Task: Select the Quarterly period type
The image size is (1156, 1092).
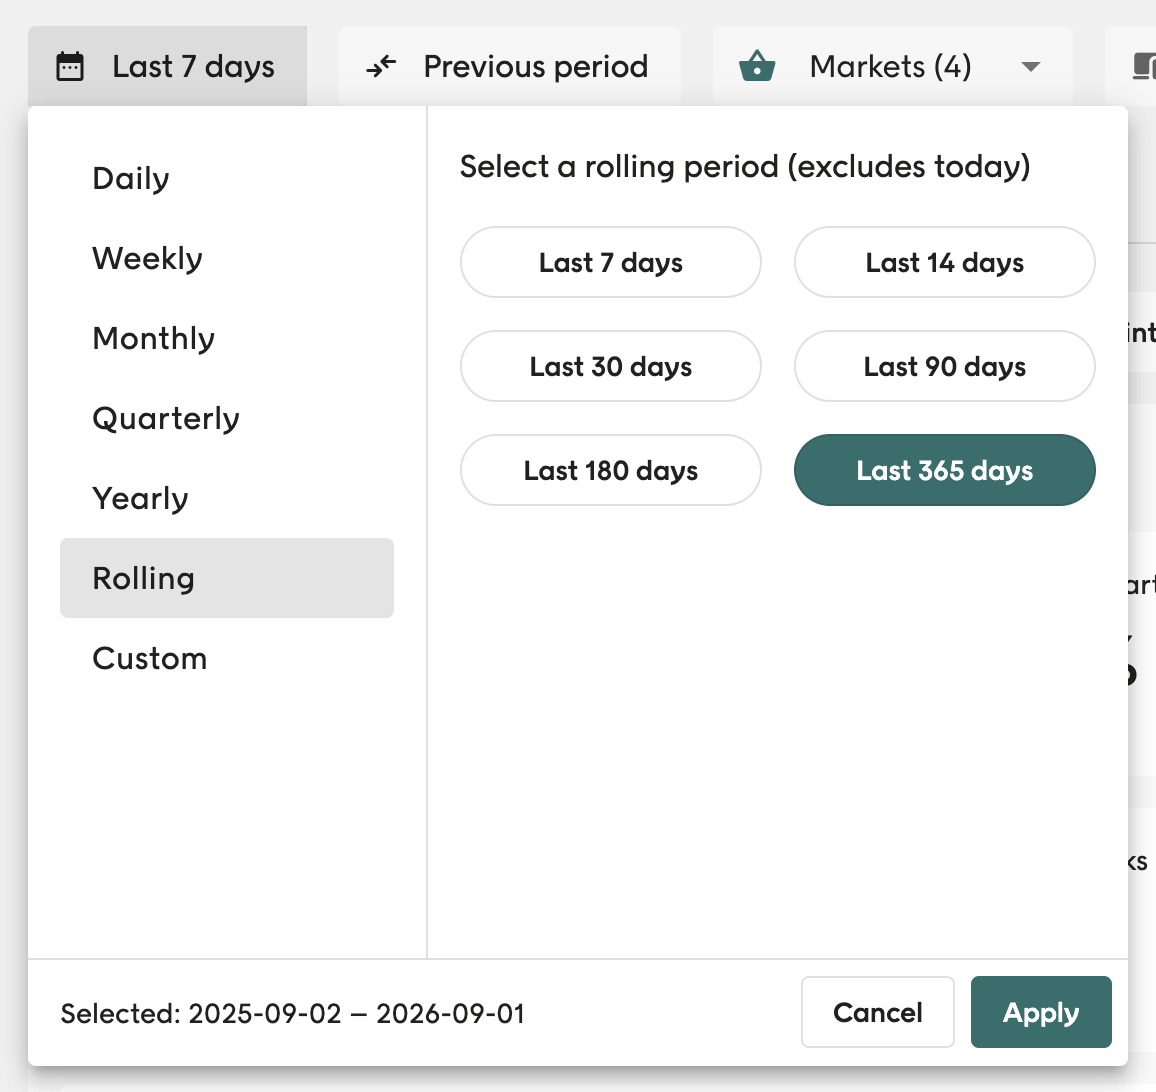Action: 227,418
